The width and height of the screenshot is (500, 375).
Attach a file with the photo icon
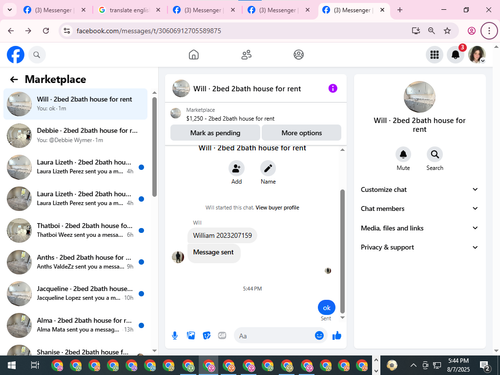click(191, 336)
